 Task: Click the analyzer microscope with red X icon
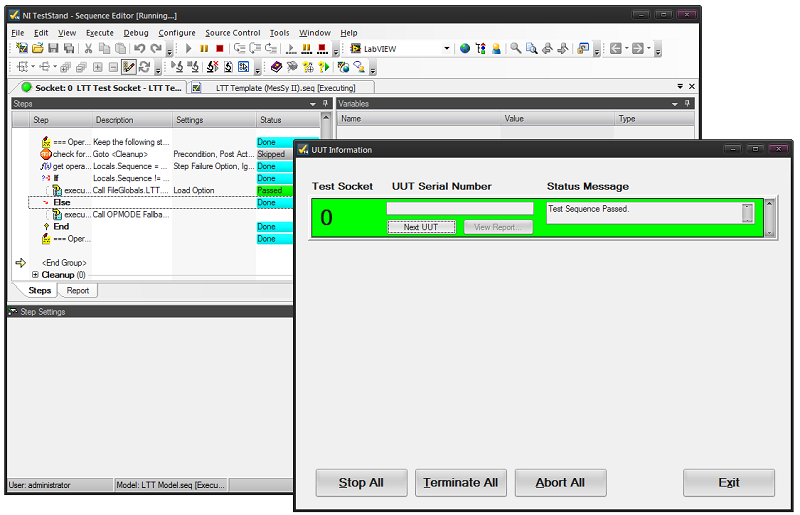pos(212,67)
